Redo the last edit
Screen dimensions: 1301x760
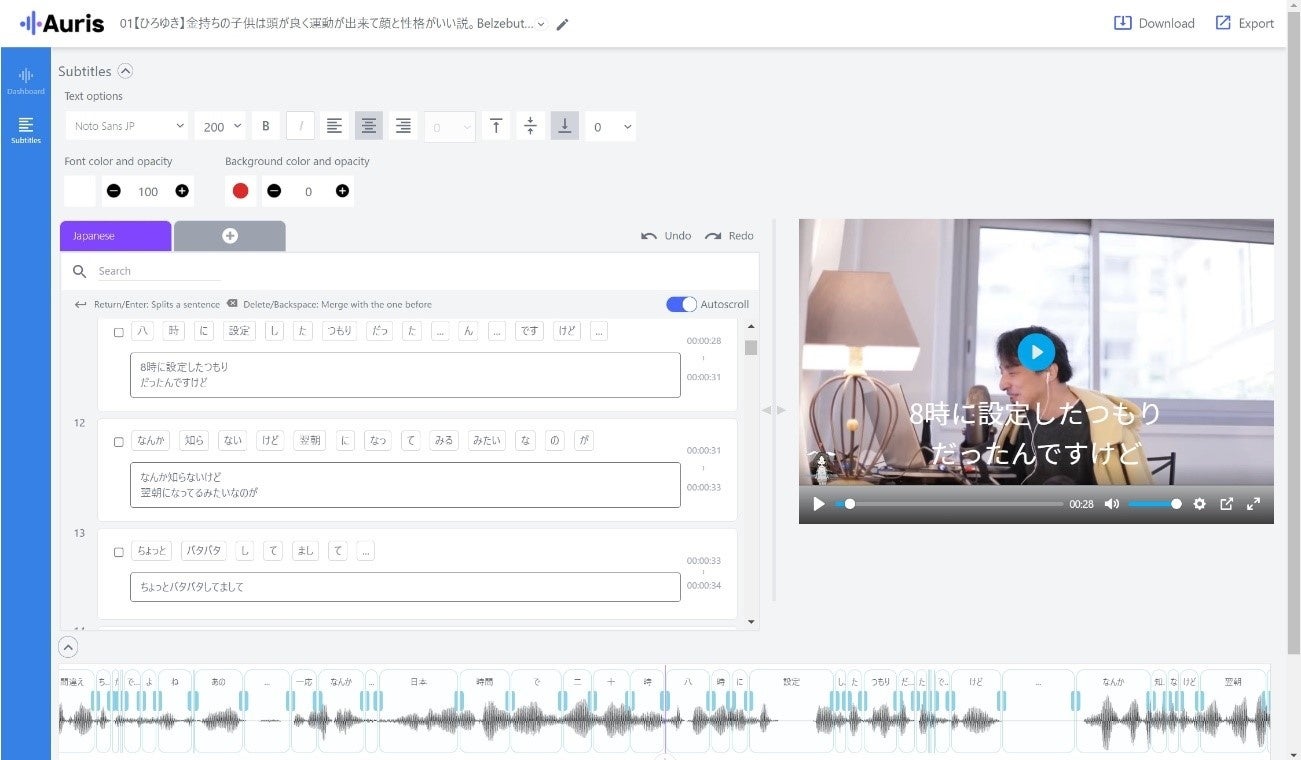coord(729,236)
